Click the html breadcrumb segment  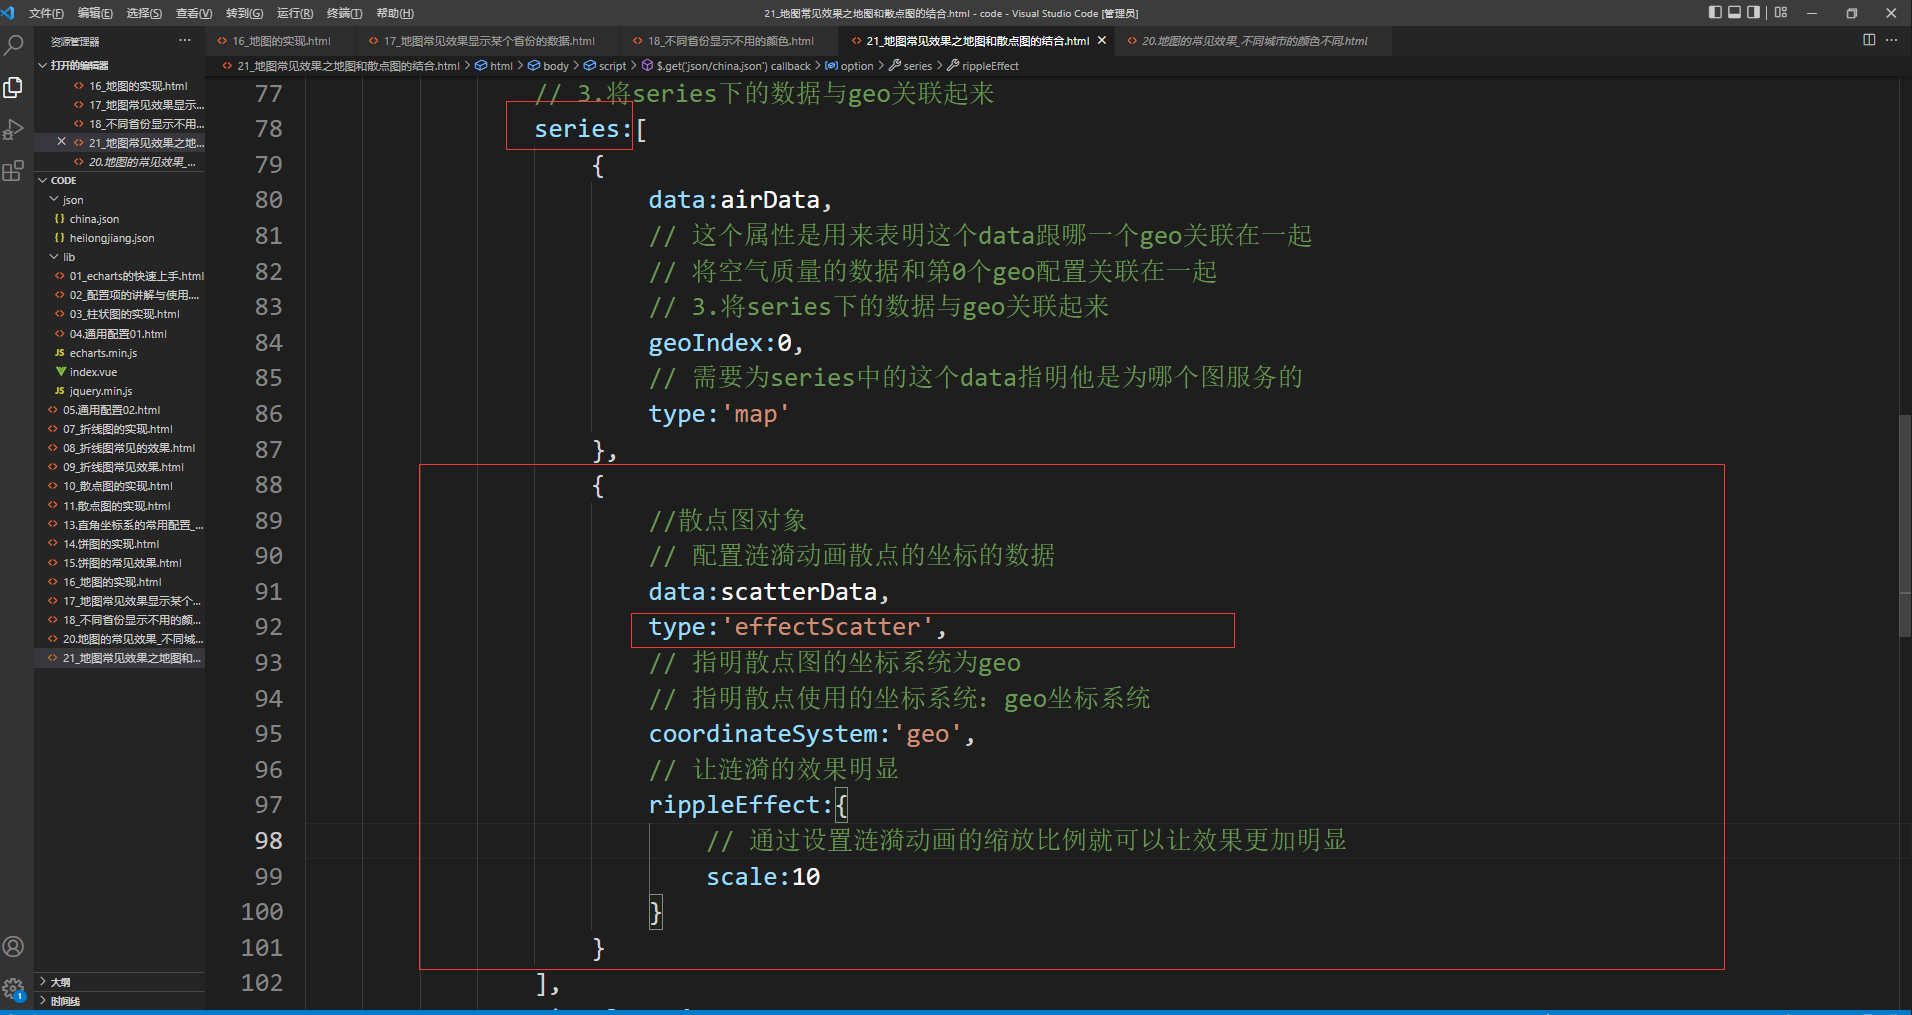[501, 66]
